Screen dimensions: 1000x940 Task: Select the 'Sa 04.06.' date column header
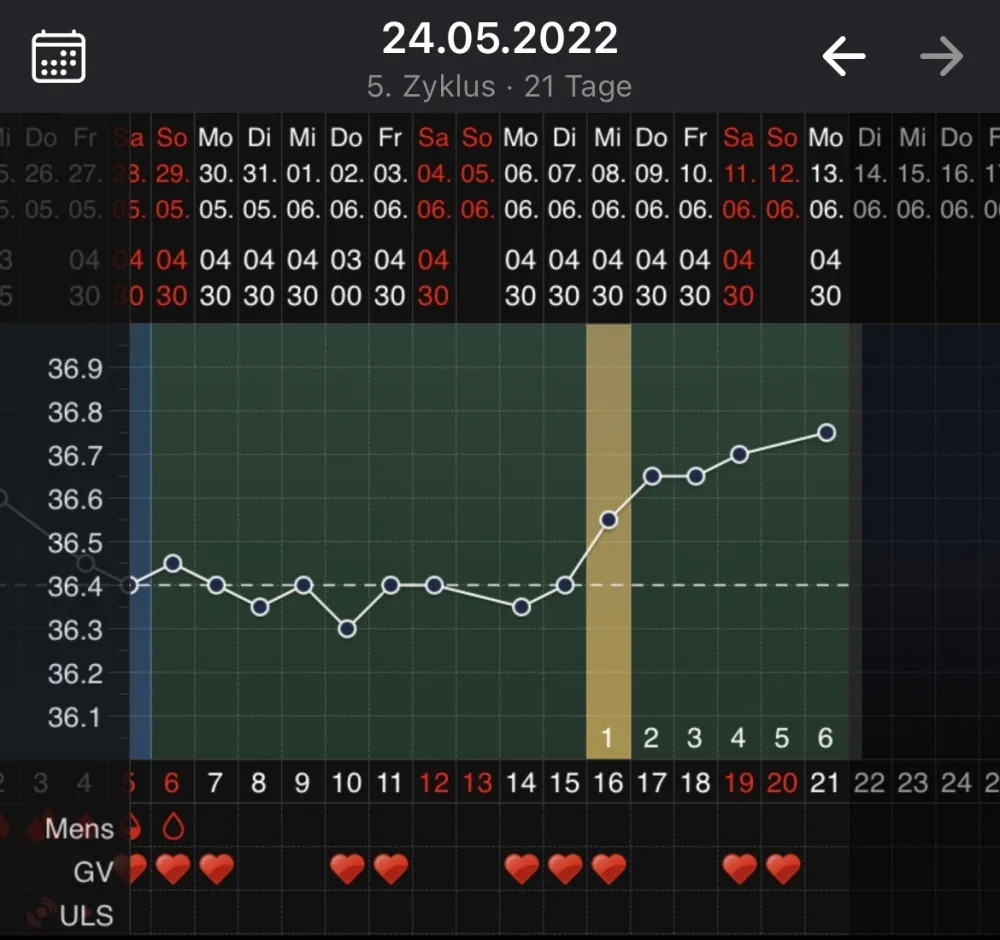434,173
